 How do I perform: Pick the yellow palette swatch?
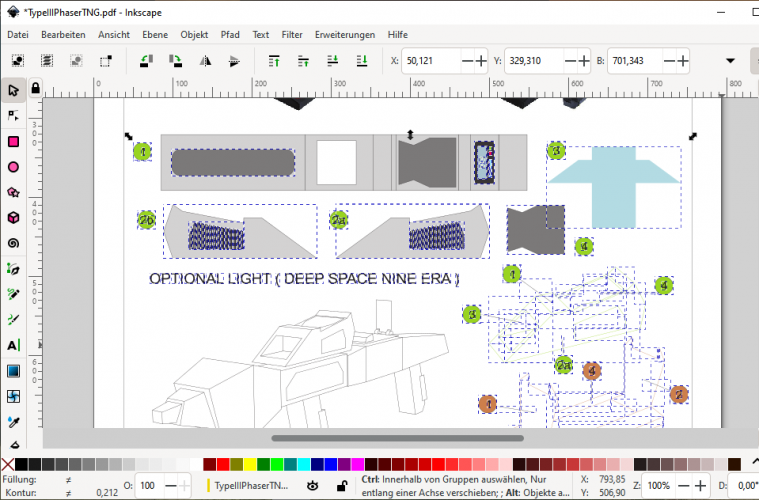coord(250,465)
